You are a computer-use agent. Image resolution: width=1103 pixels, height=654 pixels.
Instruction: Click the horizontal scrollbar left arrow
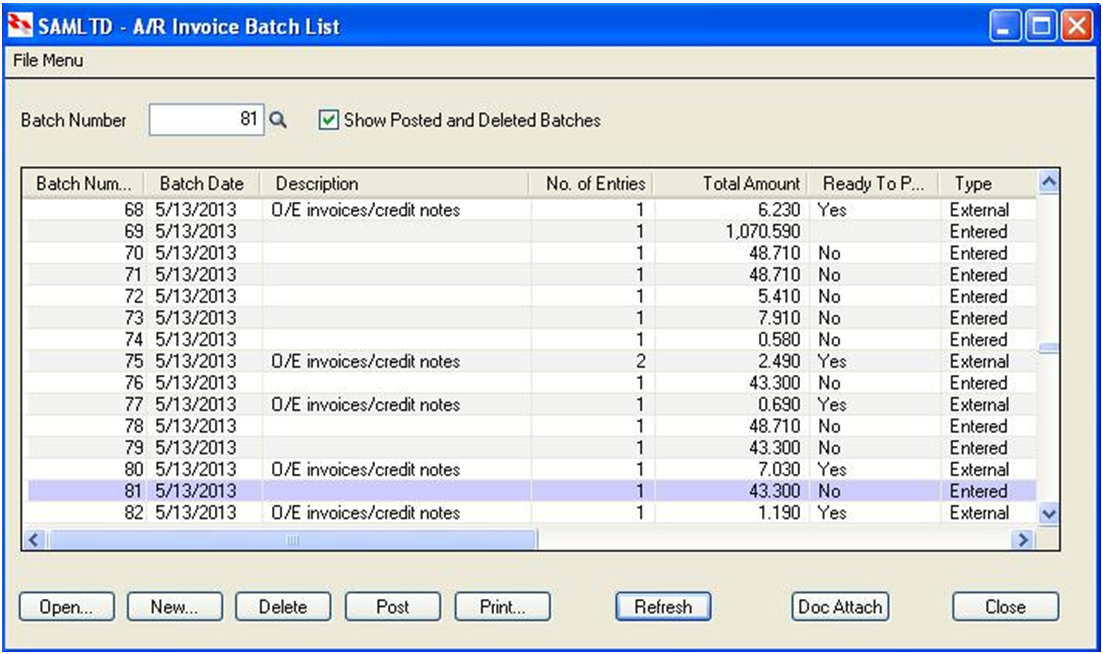click(x=34, y=540)
